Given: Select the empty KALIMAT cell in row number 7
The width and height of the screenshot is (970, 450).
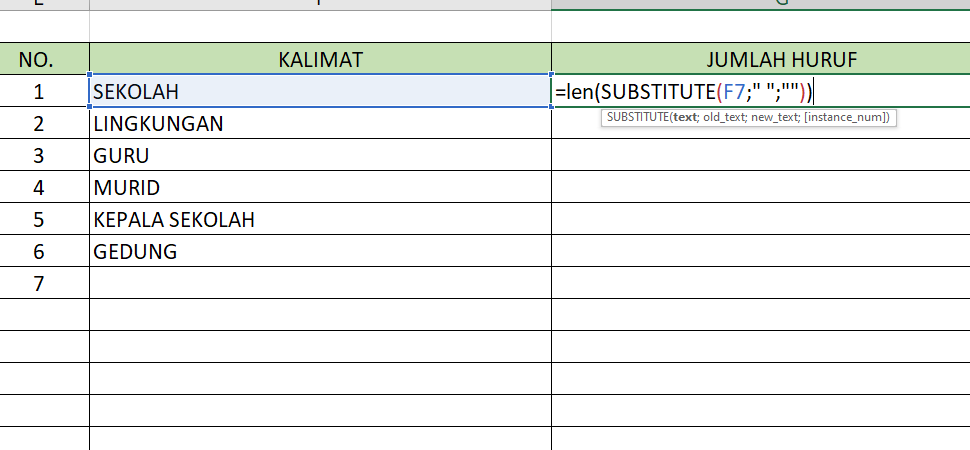Looking at the screenshot, I should point(320,284).
